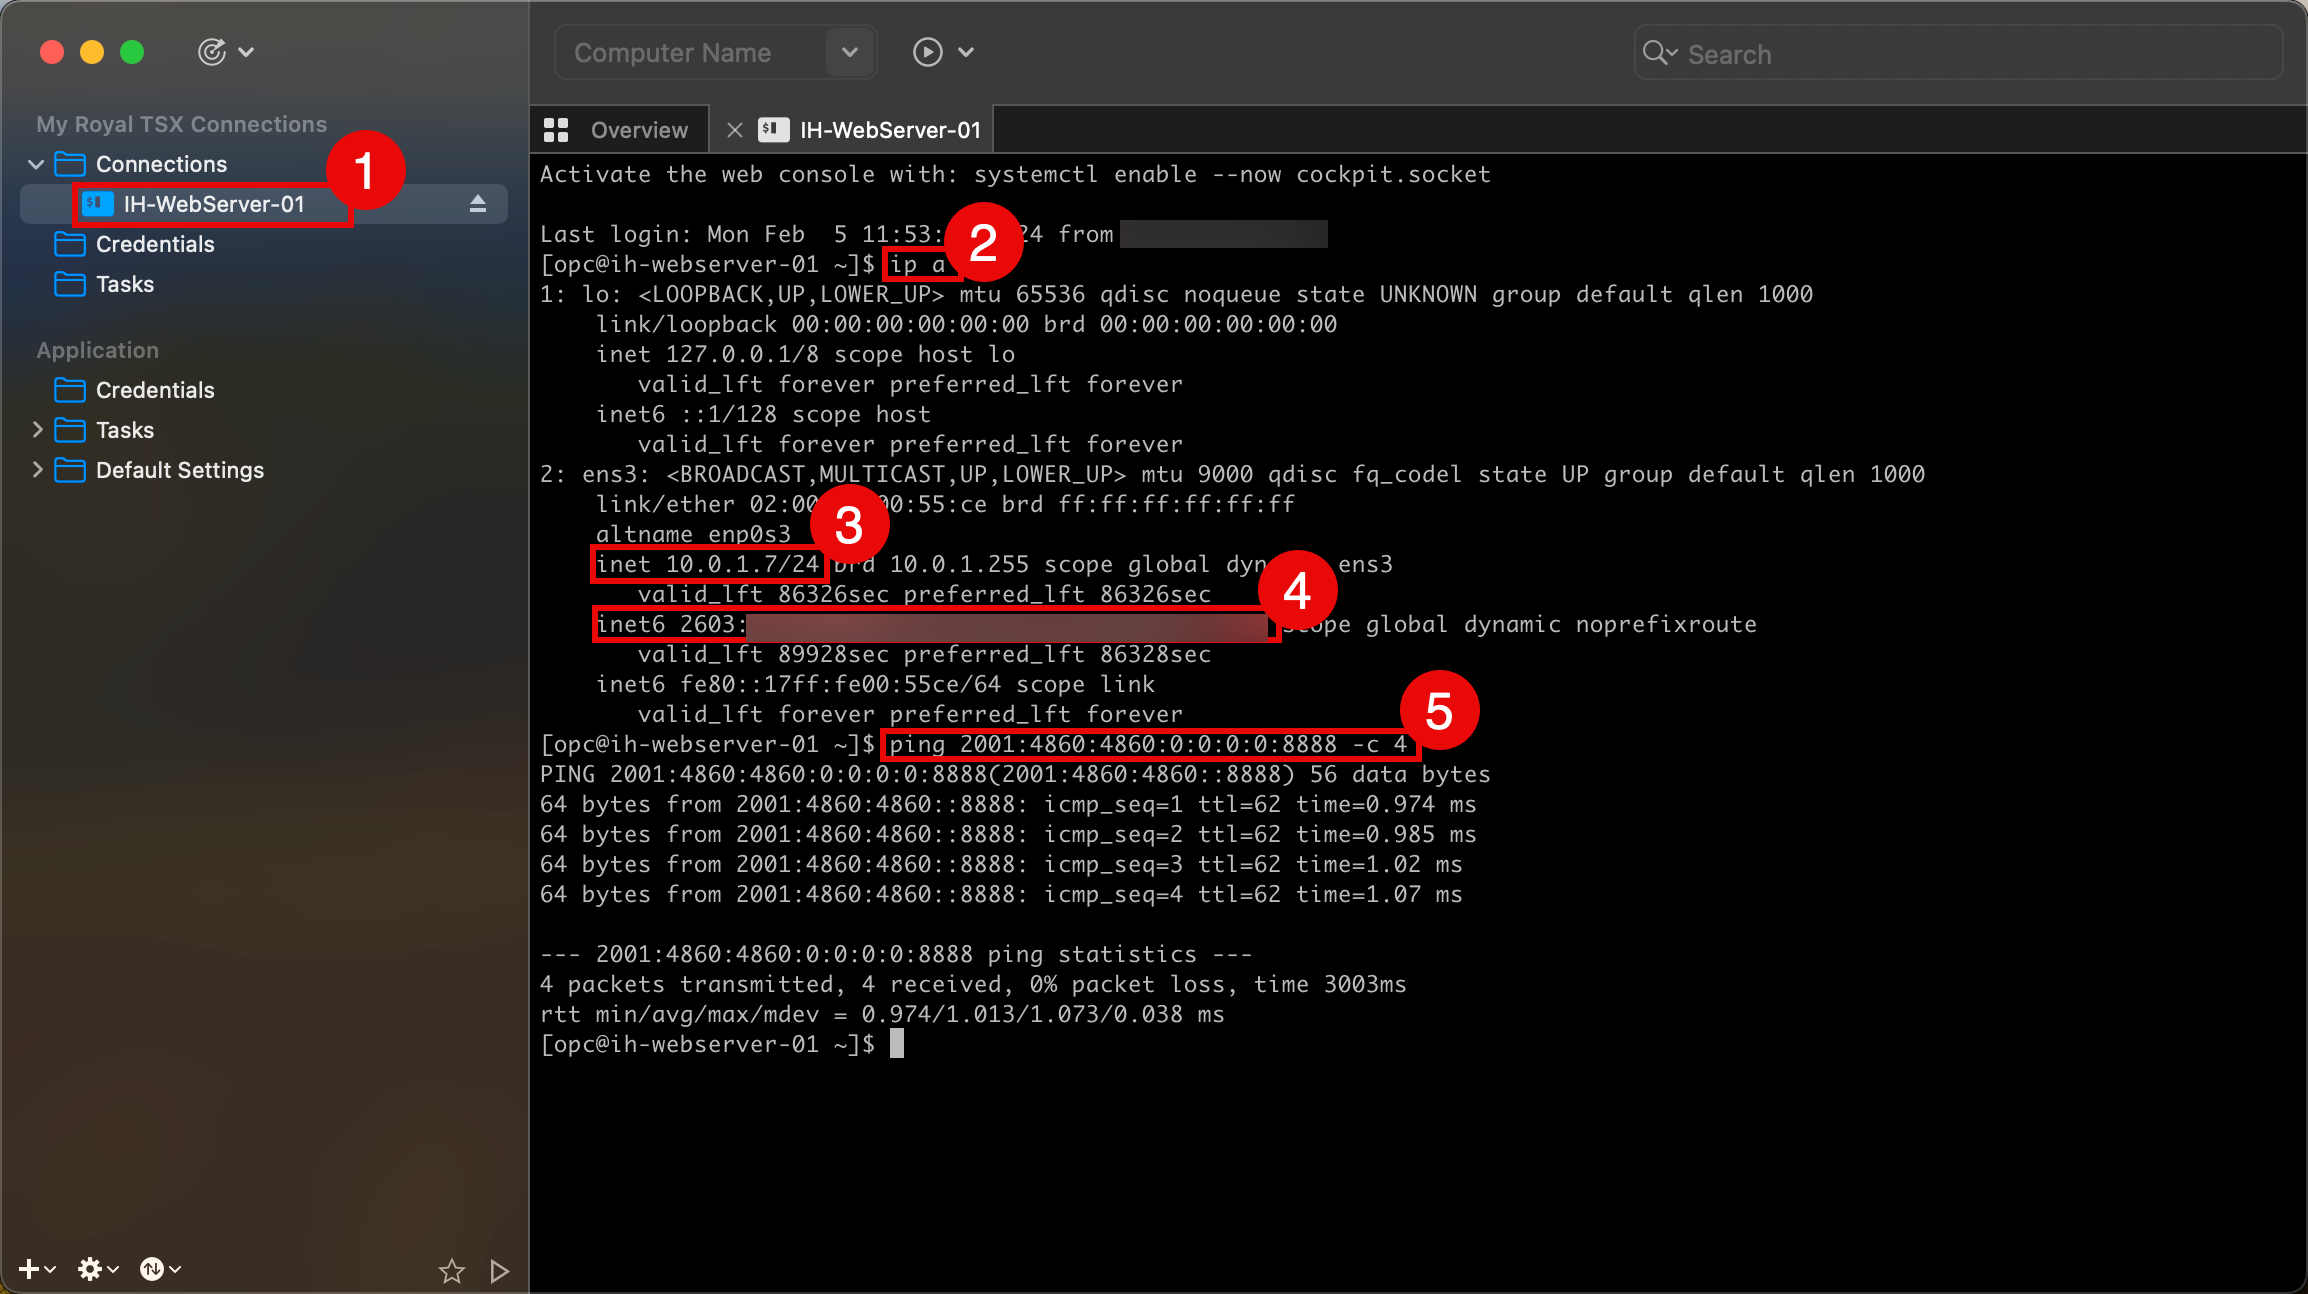
Task: Close the IH-WebServer-01 tab
Action: click(735, 130)
